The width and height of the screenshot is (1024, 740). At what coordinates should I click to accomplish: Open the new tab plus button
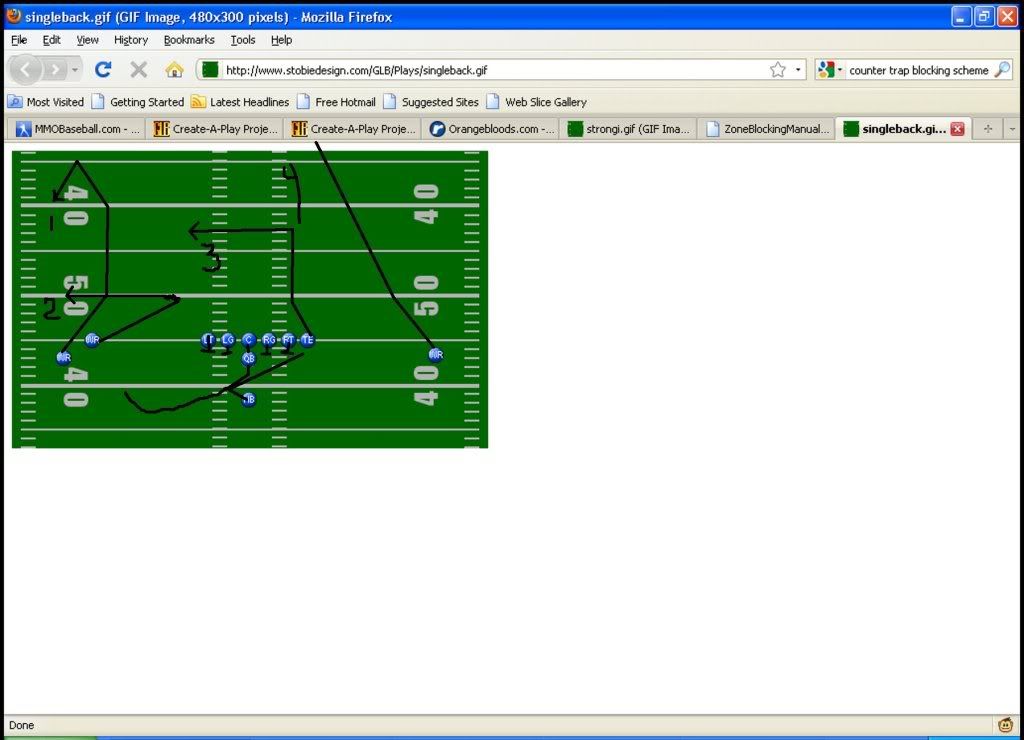[988, 129]
